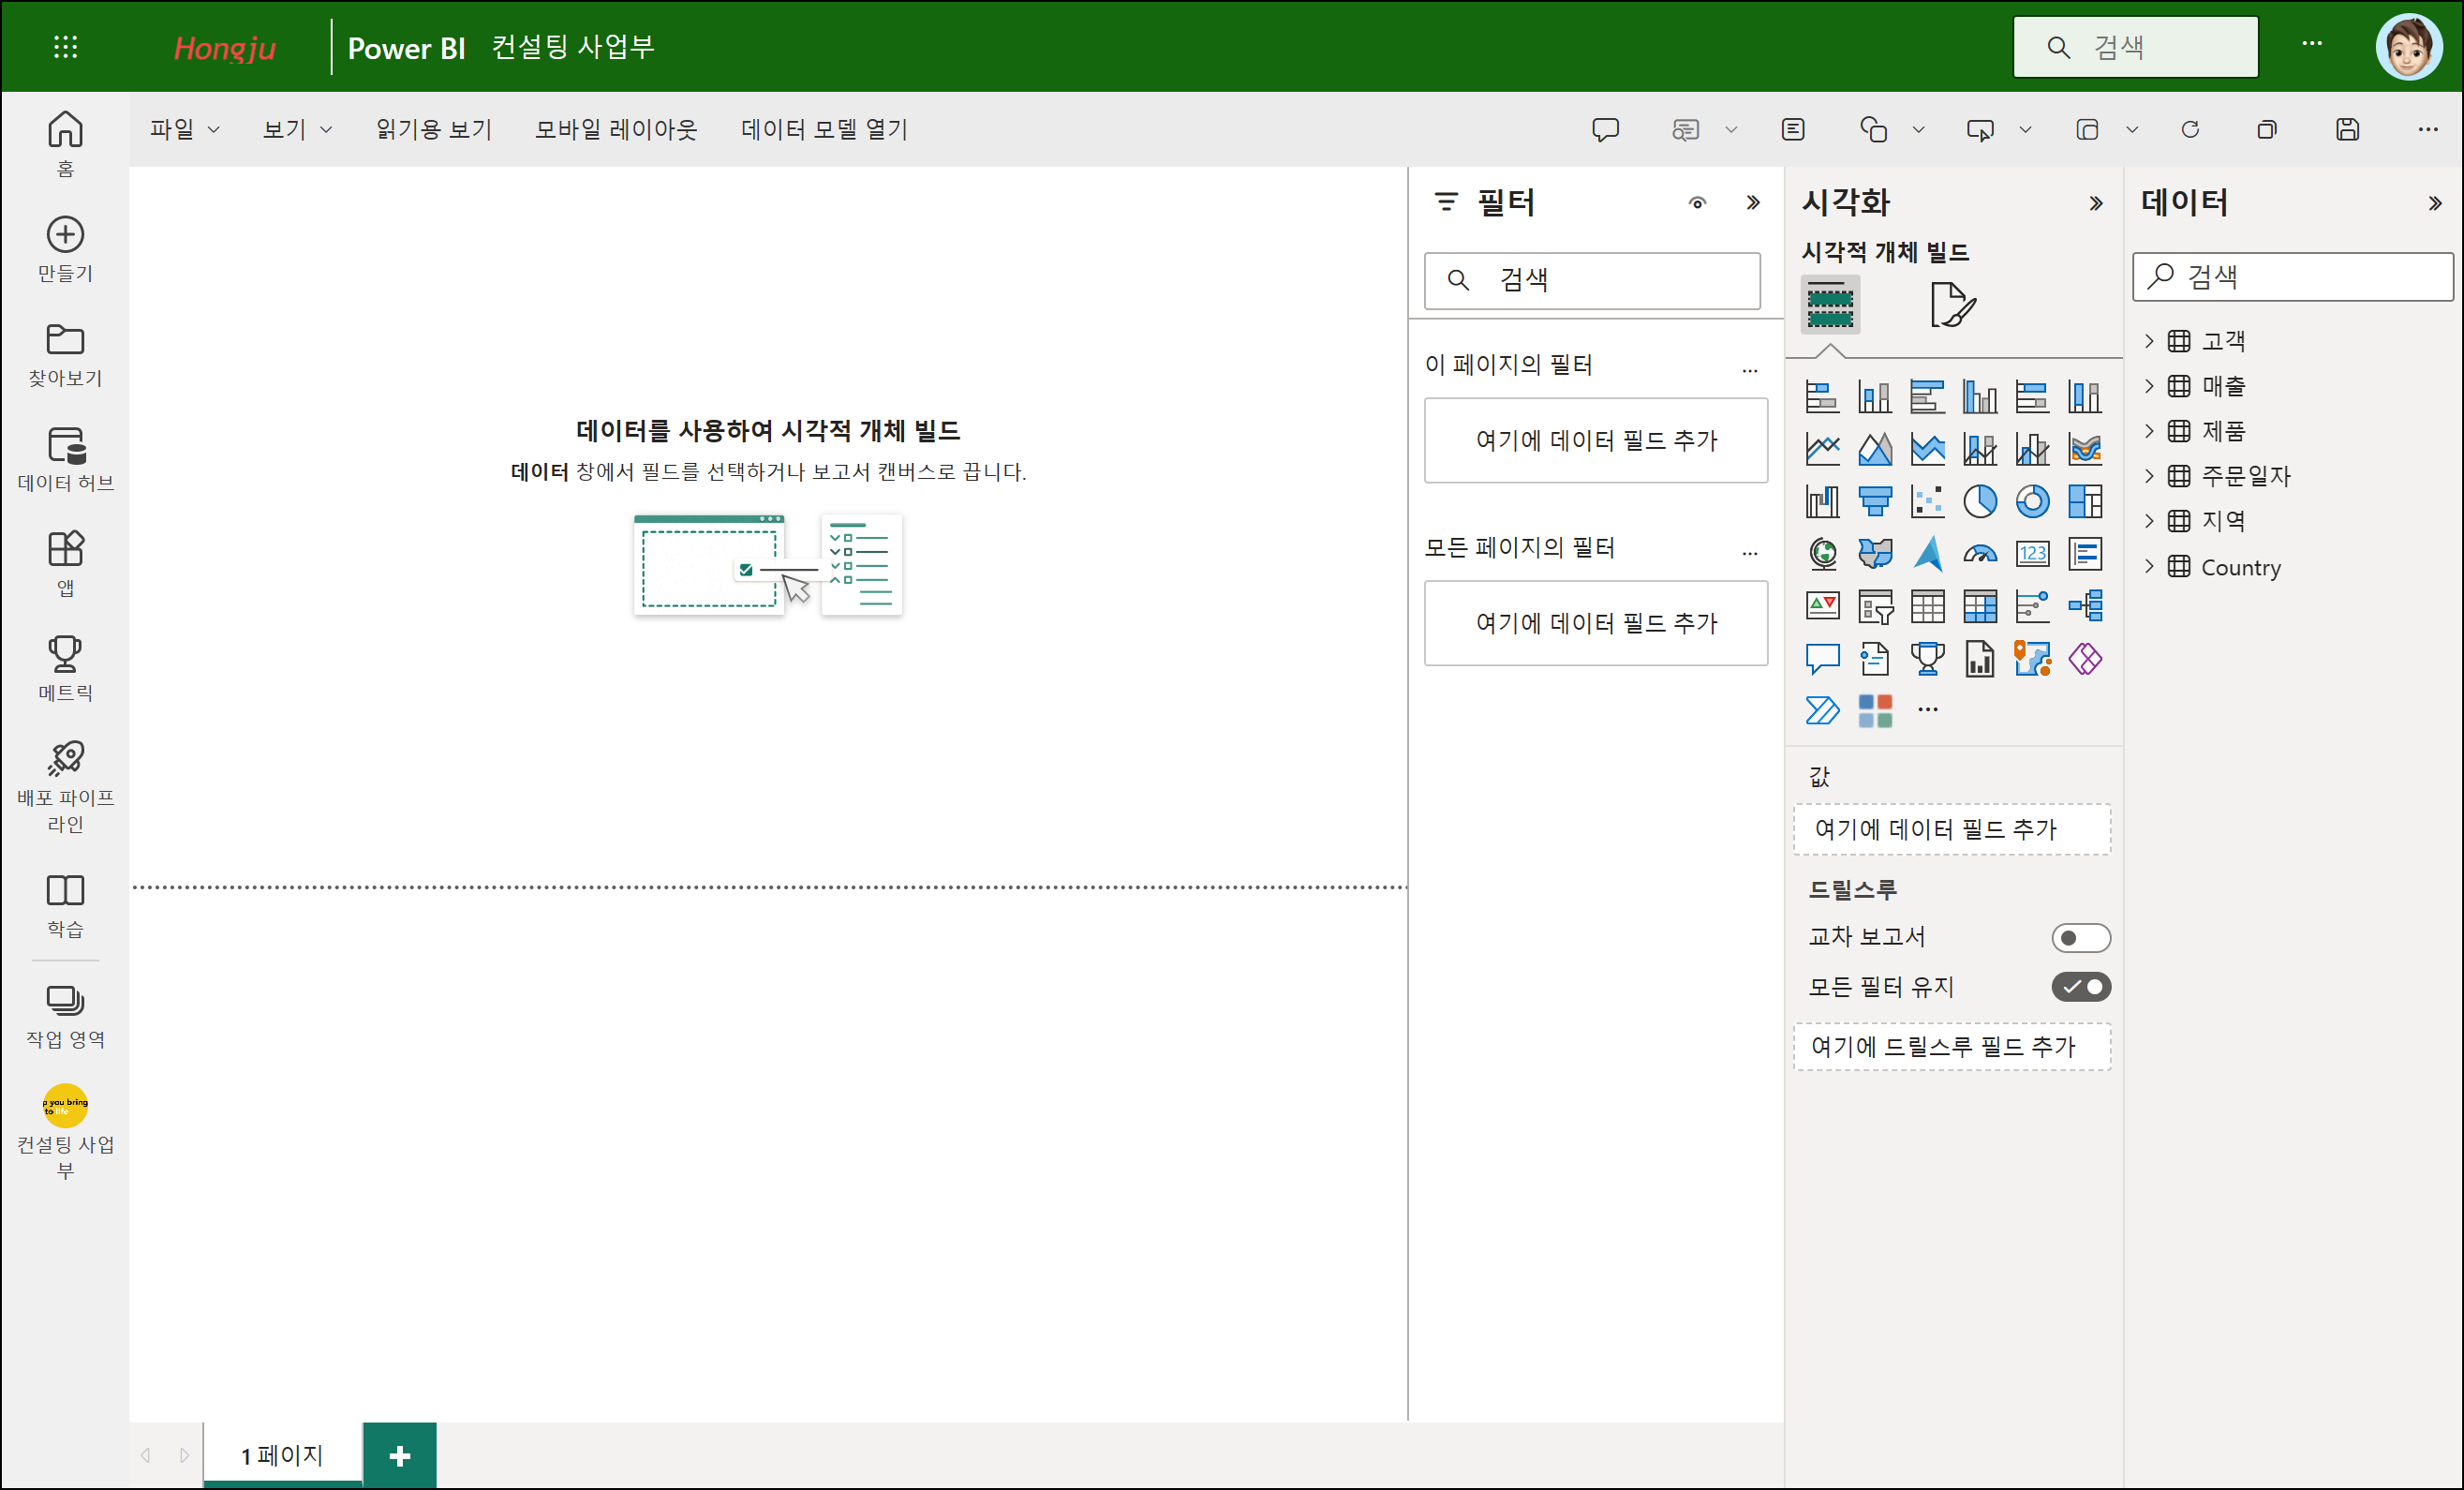Click the refresh icon in toolbar
The image size is (2464, 1490).
[x=2190, y=130]
